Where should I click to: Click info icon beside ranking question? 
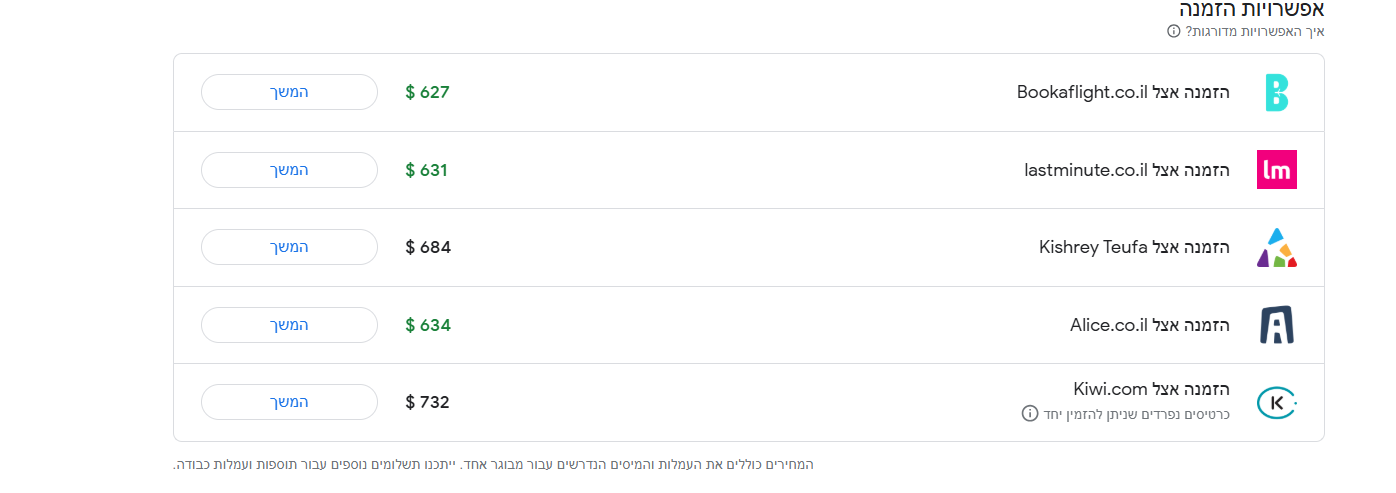[1174, 31]
